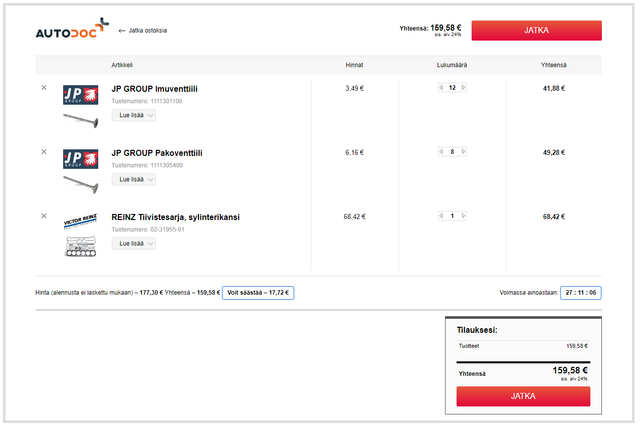This screenshot has width=640, height=428.
Task: Click the undiscounted price 177,30 €
Action: click(151, 293)
